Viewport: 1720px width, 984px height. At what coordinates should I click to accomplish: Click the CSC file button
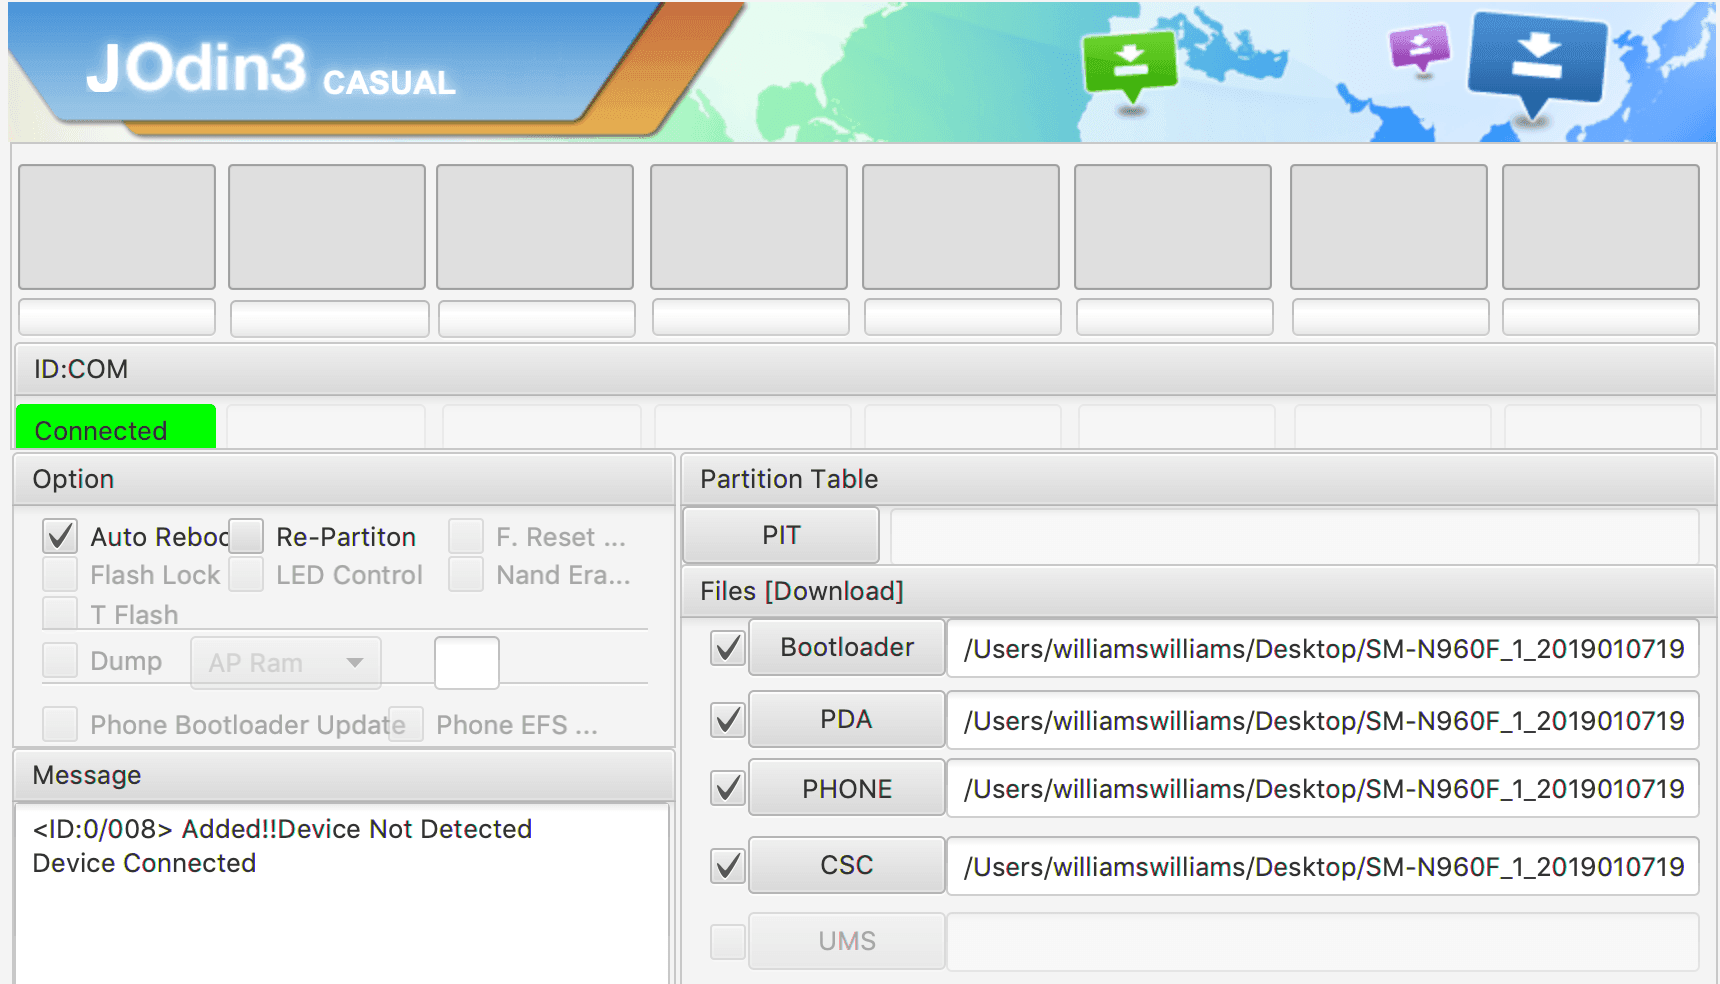(847, 865)
